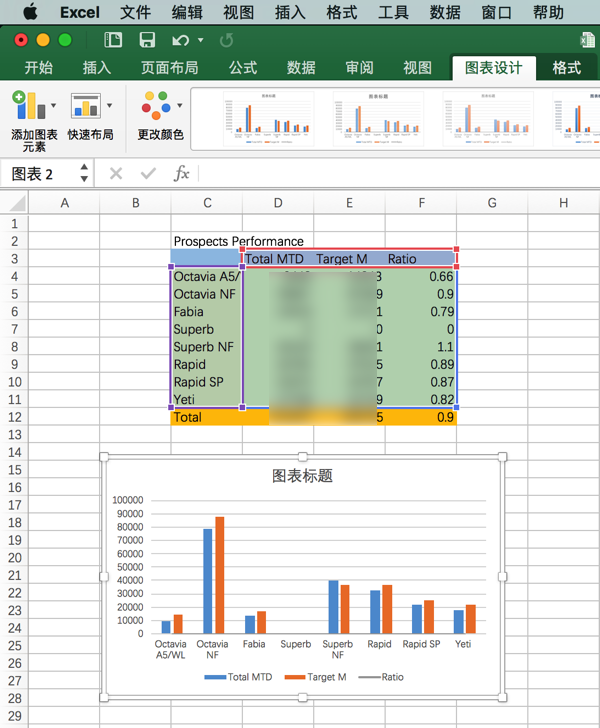This screenshot has width=600, height=728.
Task: Click the blue Superb NF bar
Action: [x=333, y=607]
